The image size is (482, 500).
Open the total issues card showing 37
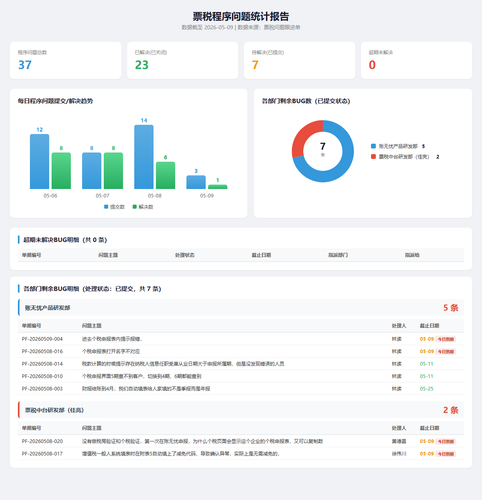pyautogui.click(x=66, y=60)
